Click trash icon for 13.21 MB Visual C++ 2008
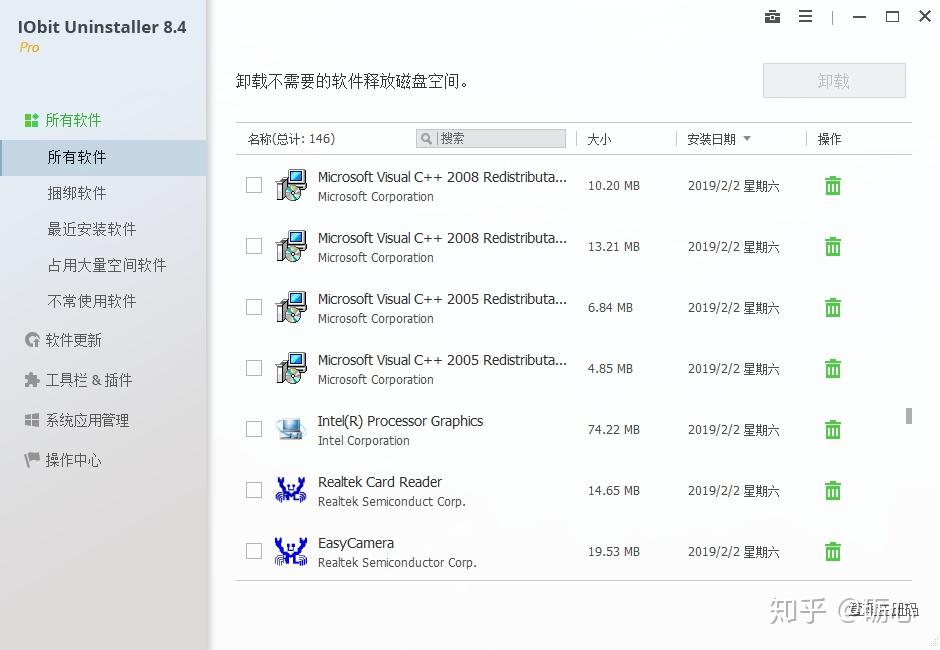This screenshot has height=650, width=940. [x=833, y=246]
